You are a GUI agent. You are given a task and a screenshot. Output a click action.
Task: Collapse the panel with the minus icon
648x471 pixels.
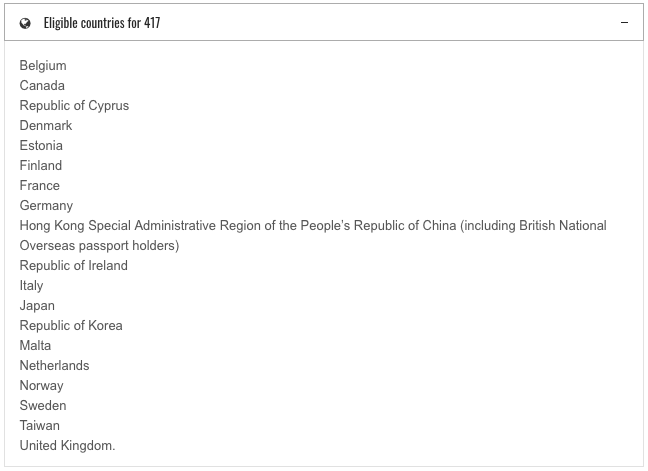tap(624, 22)
